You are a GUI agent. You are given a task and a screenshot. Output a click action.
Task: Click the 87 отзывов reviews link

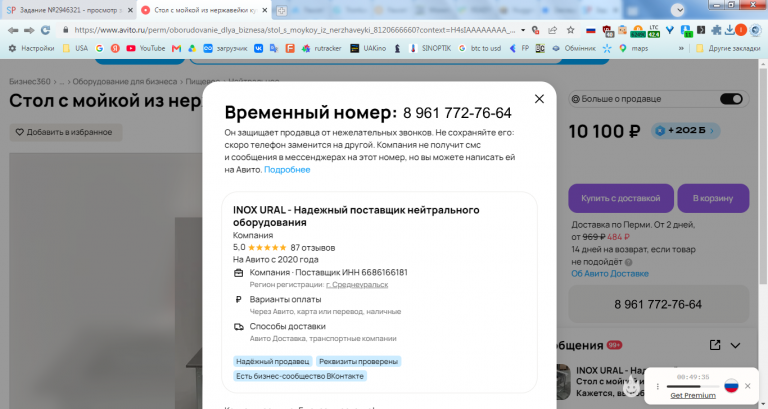[x=312, y=248]
